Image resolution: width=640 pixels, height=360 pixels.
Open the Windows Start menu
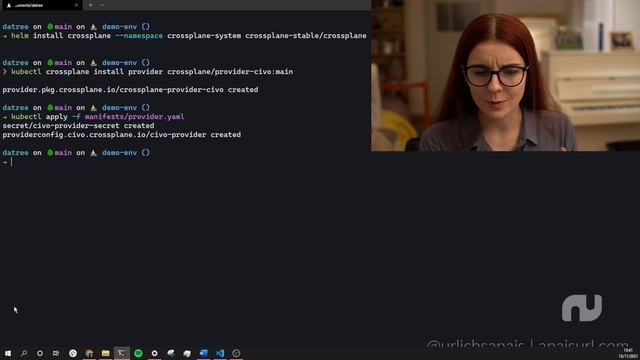(8, 353)
